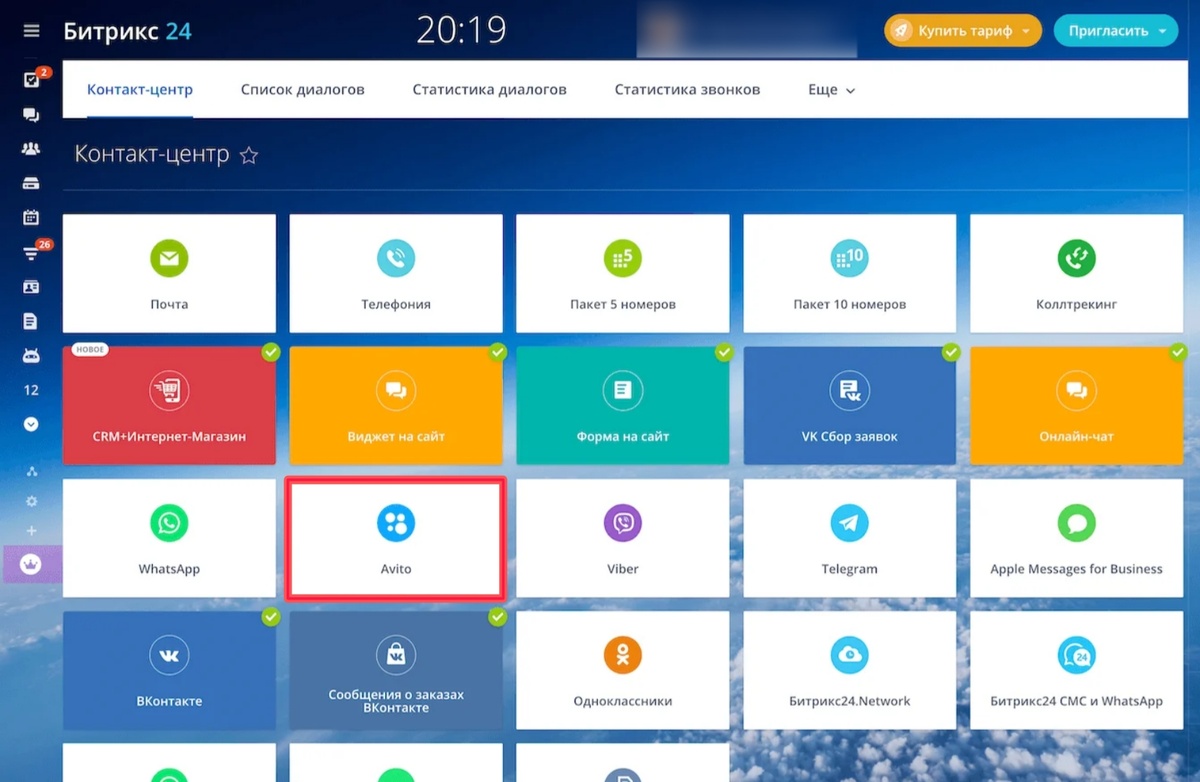The height and width of the screenshot is (782, 1200).
Task: Click the Битрикс 24 logo
Action: (127, 31)
